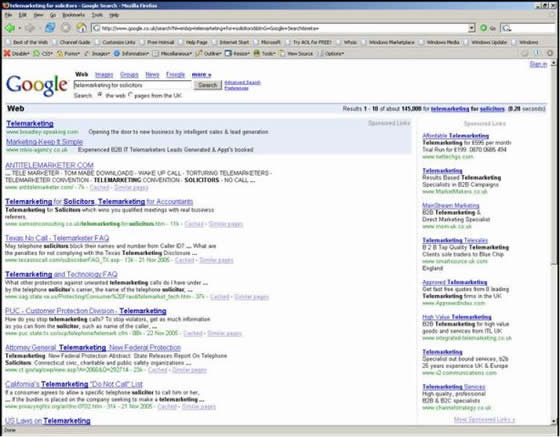The image size is (560, 437).
Task: Open the Preferences link
Action: [x=236, y=88]
